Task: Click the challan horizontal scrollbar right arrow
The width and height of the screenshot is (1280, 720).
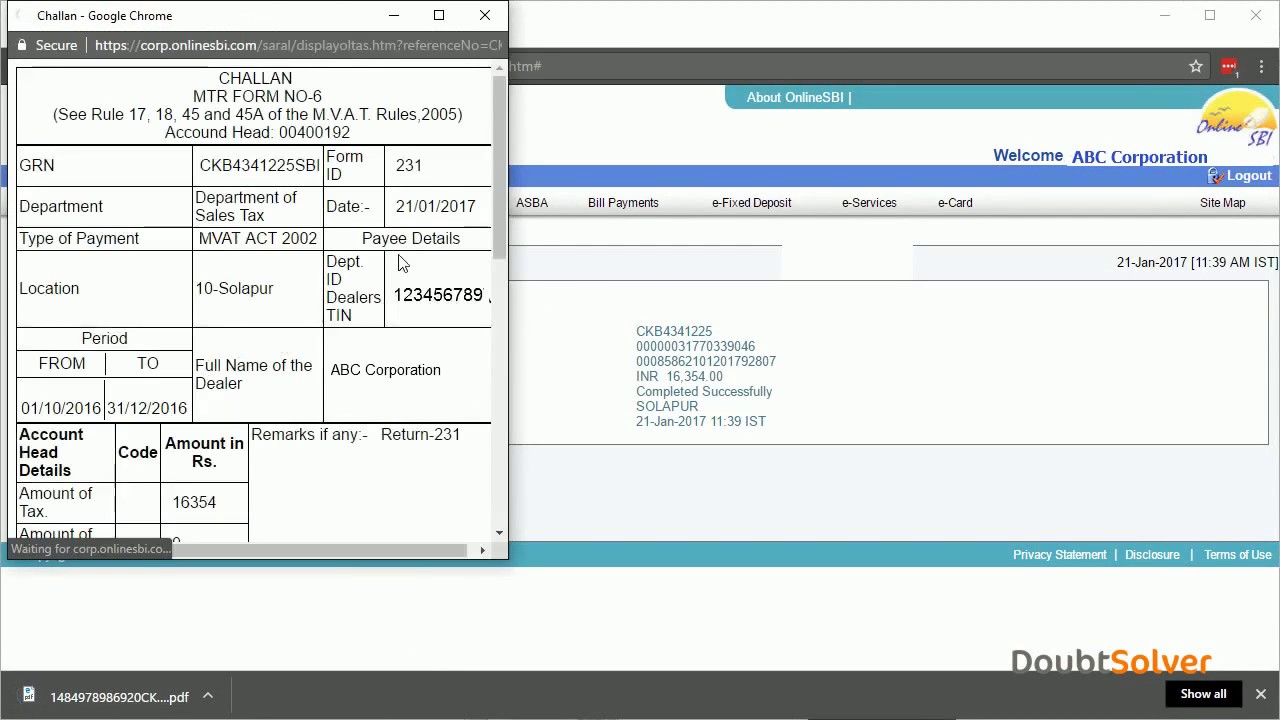Action: click(482, 550)
